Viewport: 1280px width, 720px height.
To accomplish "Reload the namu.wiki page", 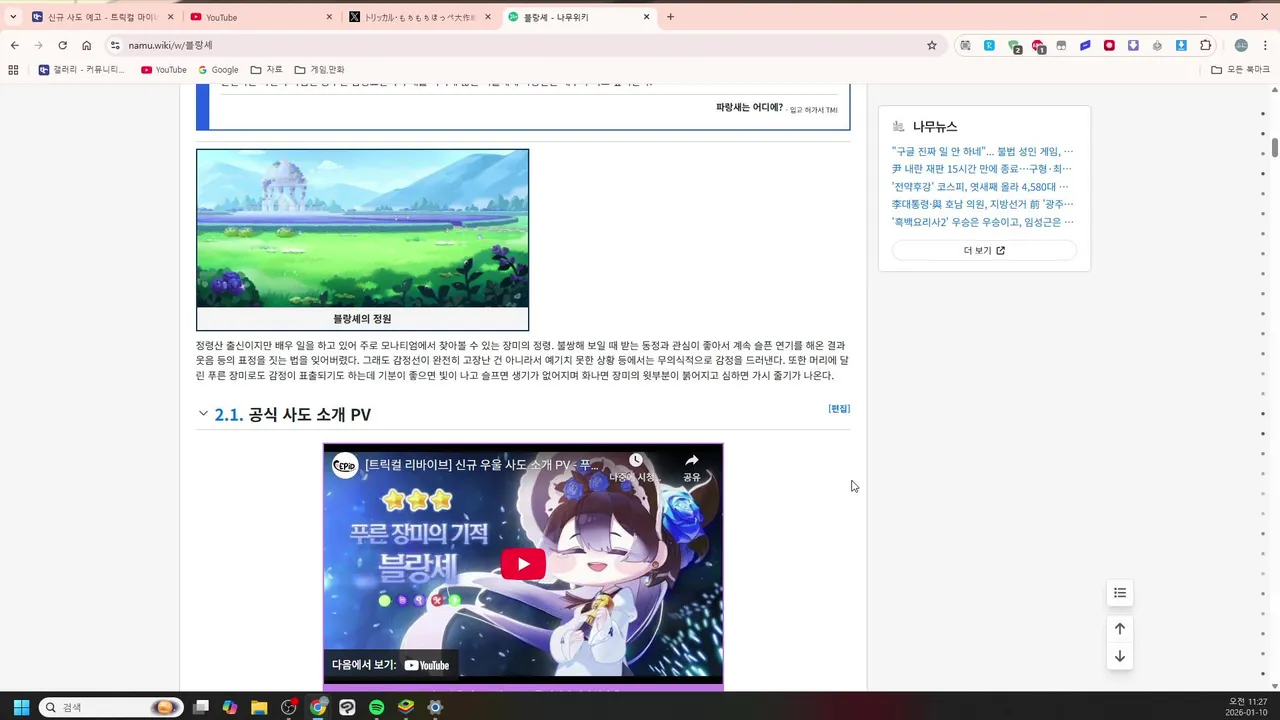I will [x=62, y=45].
